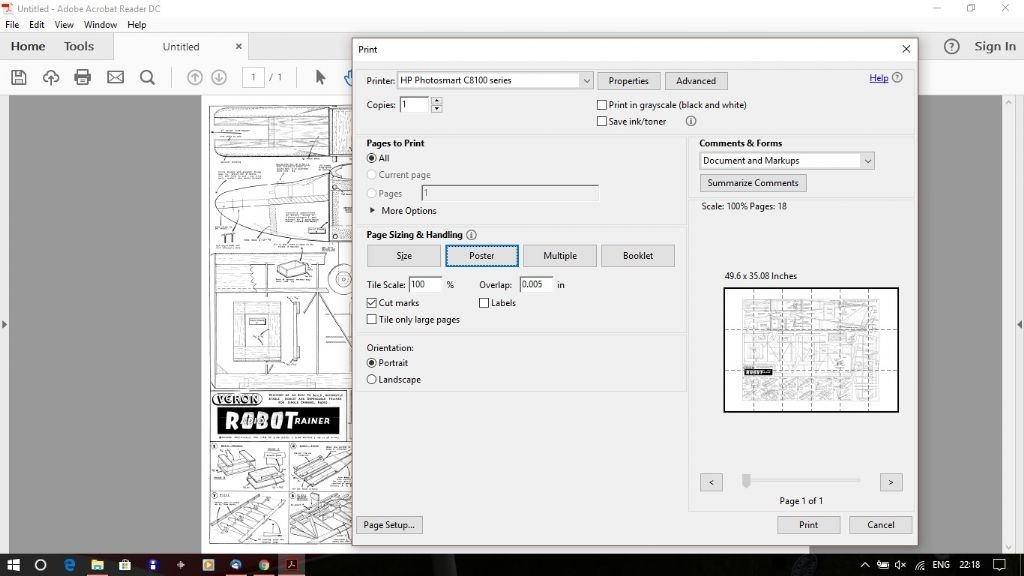This screenshot has width=1024, height=576.
Task: Open the Edit menu
Action: 36,24
